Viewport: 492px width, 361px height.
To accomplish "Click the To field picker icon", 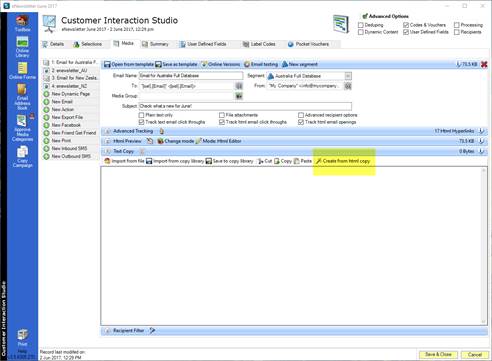I will click(239, 86).
